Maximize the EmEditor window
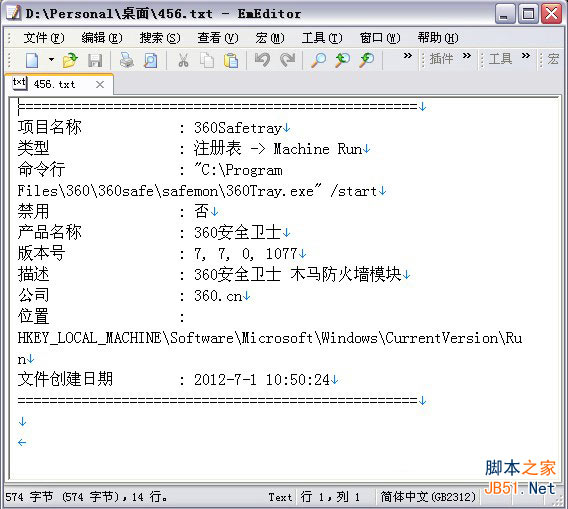Screen dimensions: 568x509 pos(528,14)
